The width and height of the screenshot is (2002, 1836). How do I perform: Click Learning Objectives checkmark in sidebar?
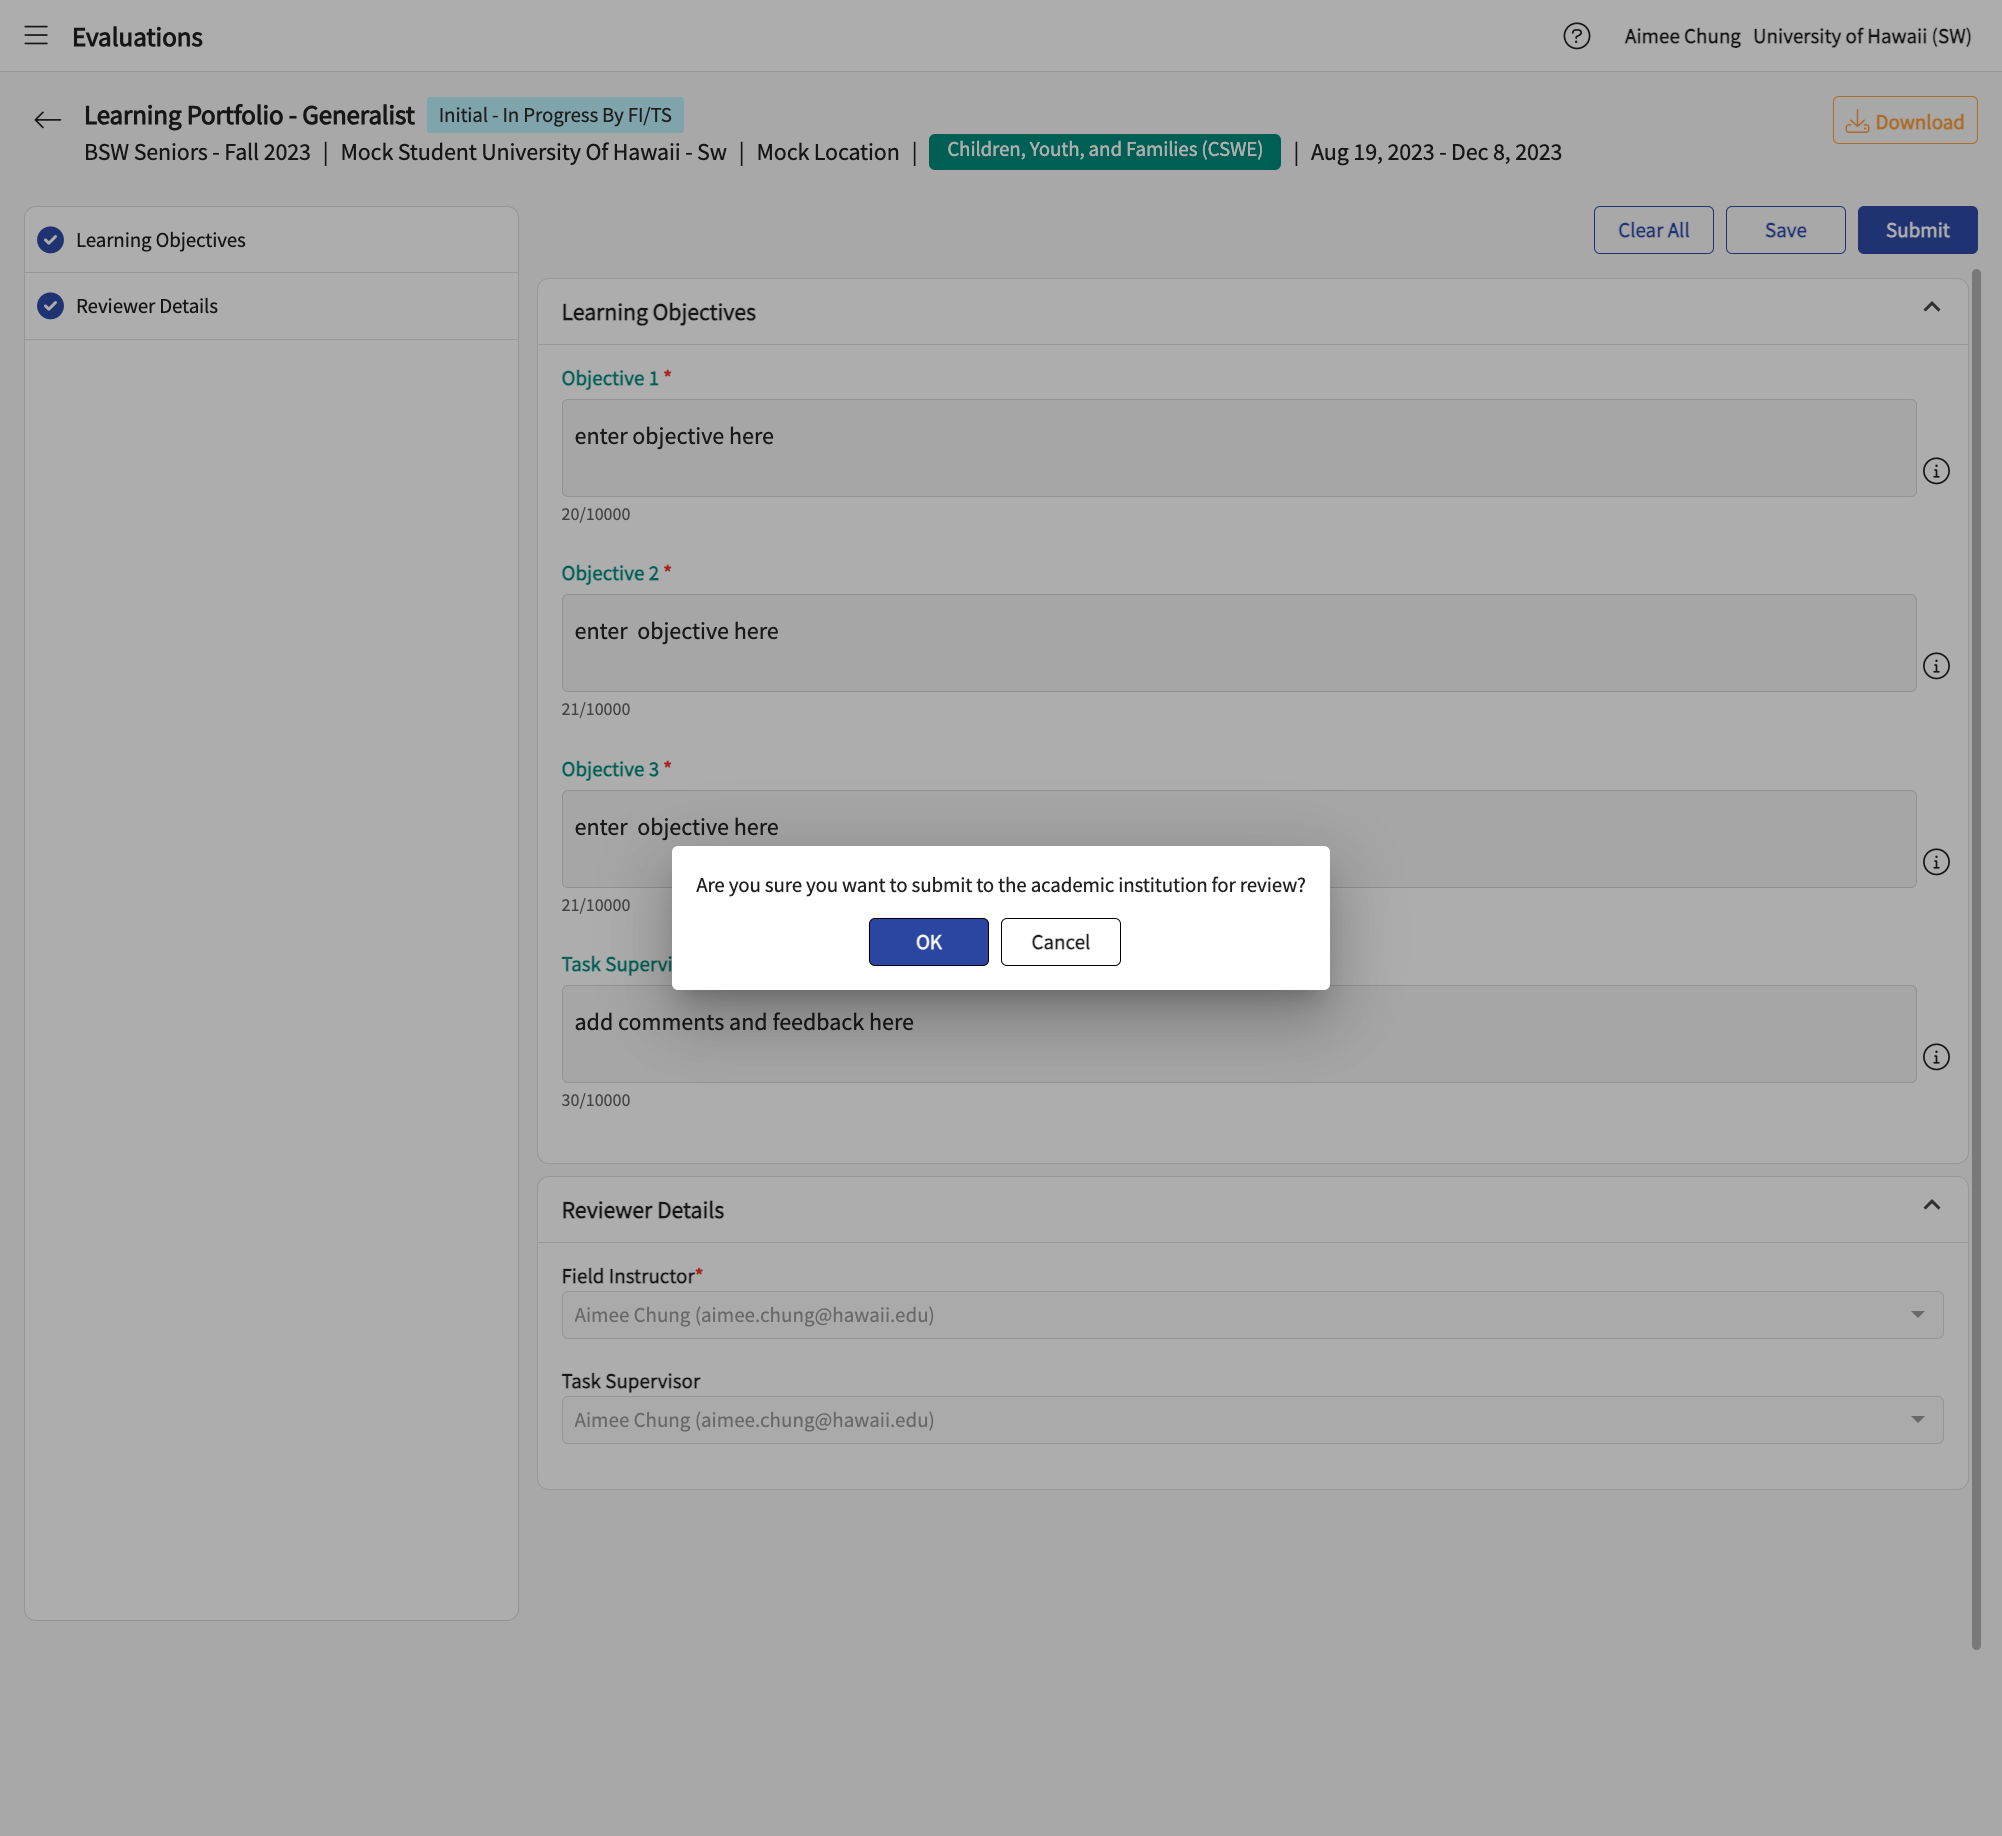click(50, 240)
